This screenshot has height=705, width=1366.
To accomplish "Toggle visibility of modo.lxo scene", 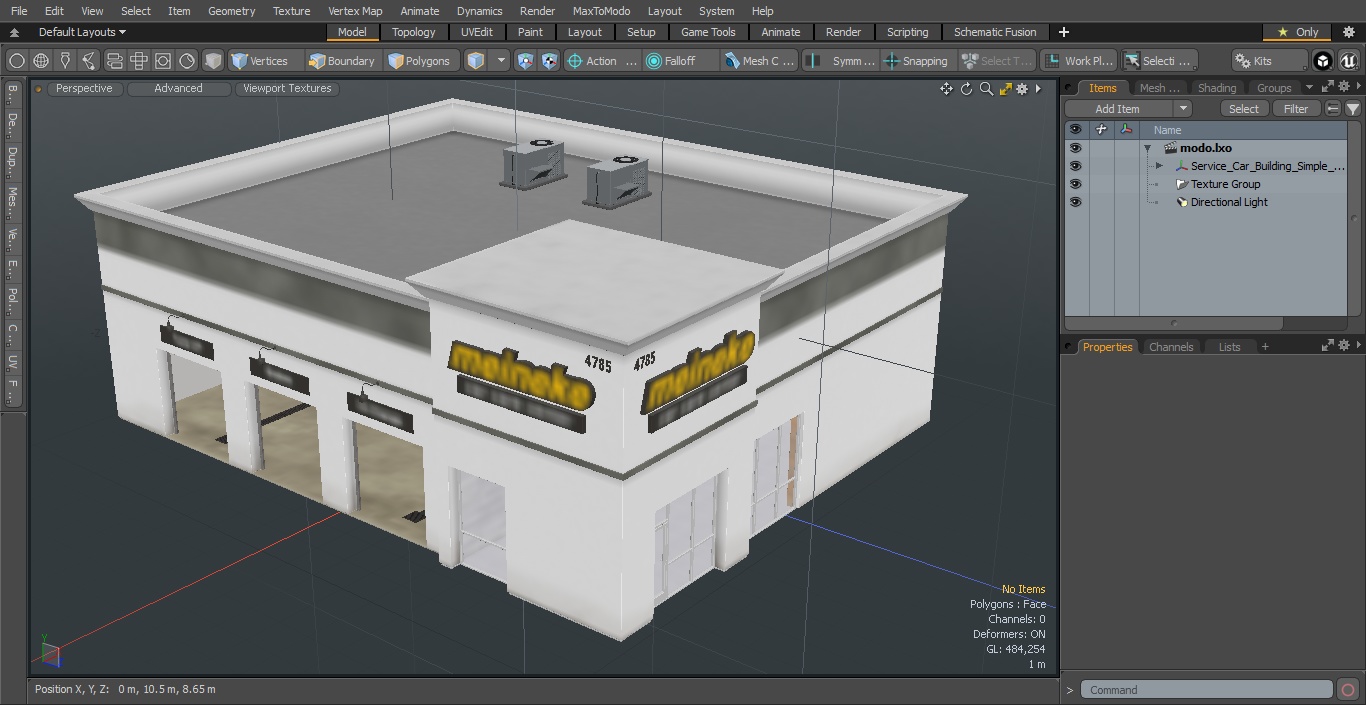I will pyautogui.click(x=1075, y=148).
